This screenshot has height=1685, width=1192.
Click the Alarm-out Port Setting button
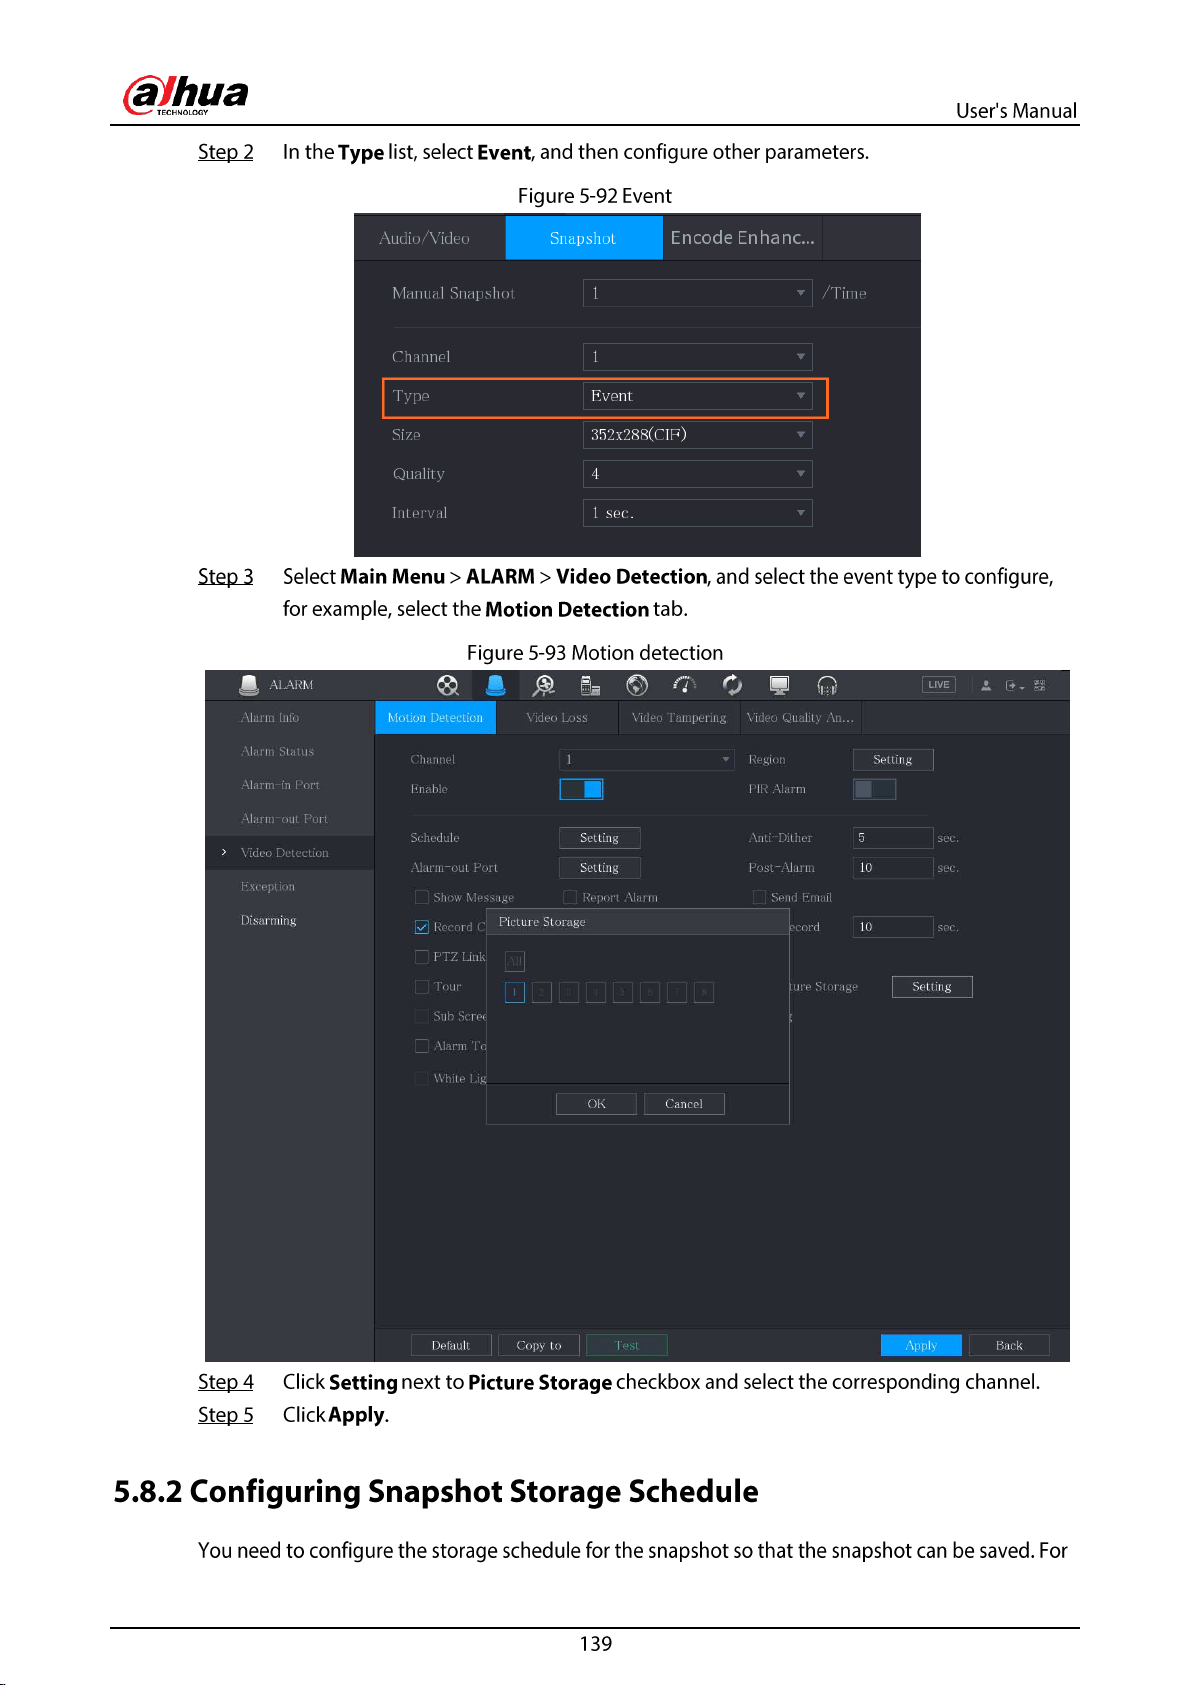[599, 868]
